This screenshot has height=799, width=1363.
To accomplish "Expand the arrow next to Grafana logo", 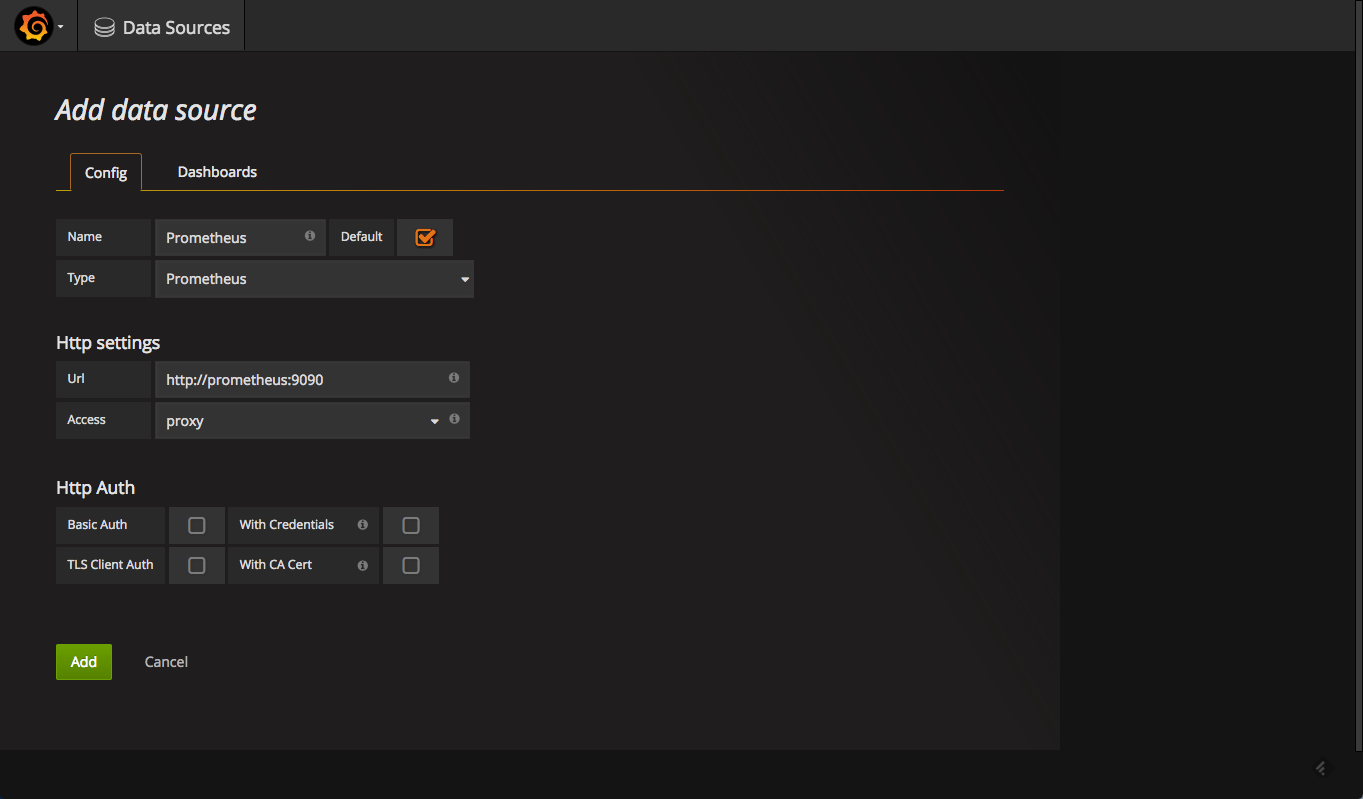I will (61, 27).
